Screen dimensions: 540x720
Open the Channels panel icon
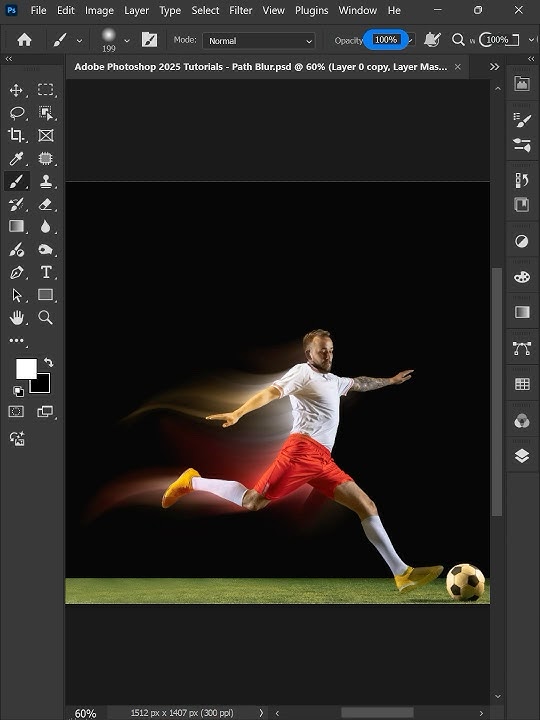[522, 421]
